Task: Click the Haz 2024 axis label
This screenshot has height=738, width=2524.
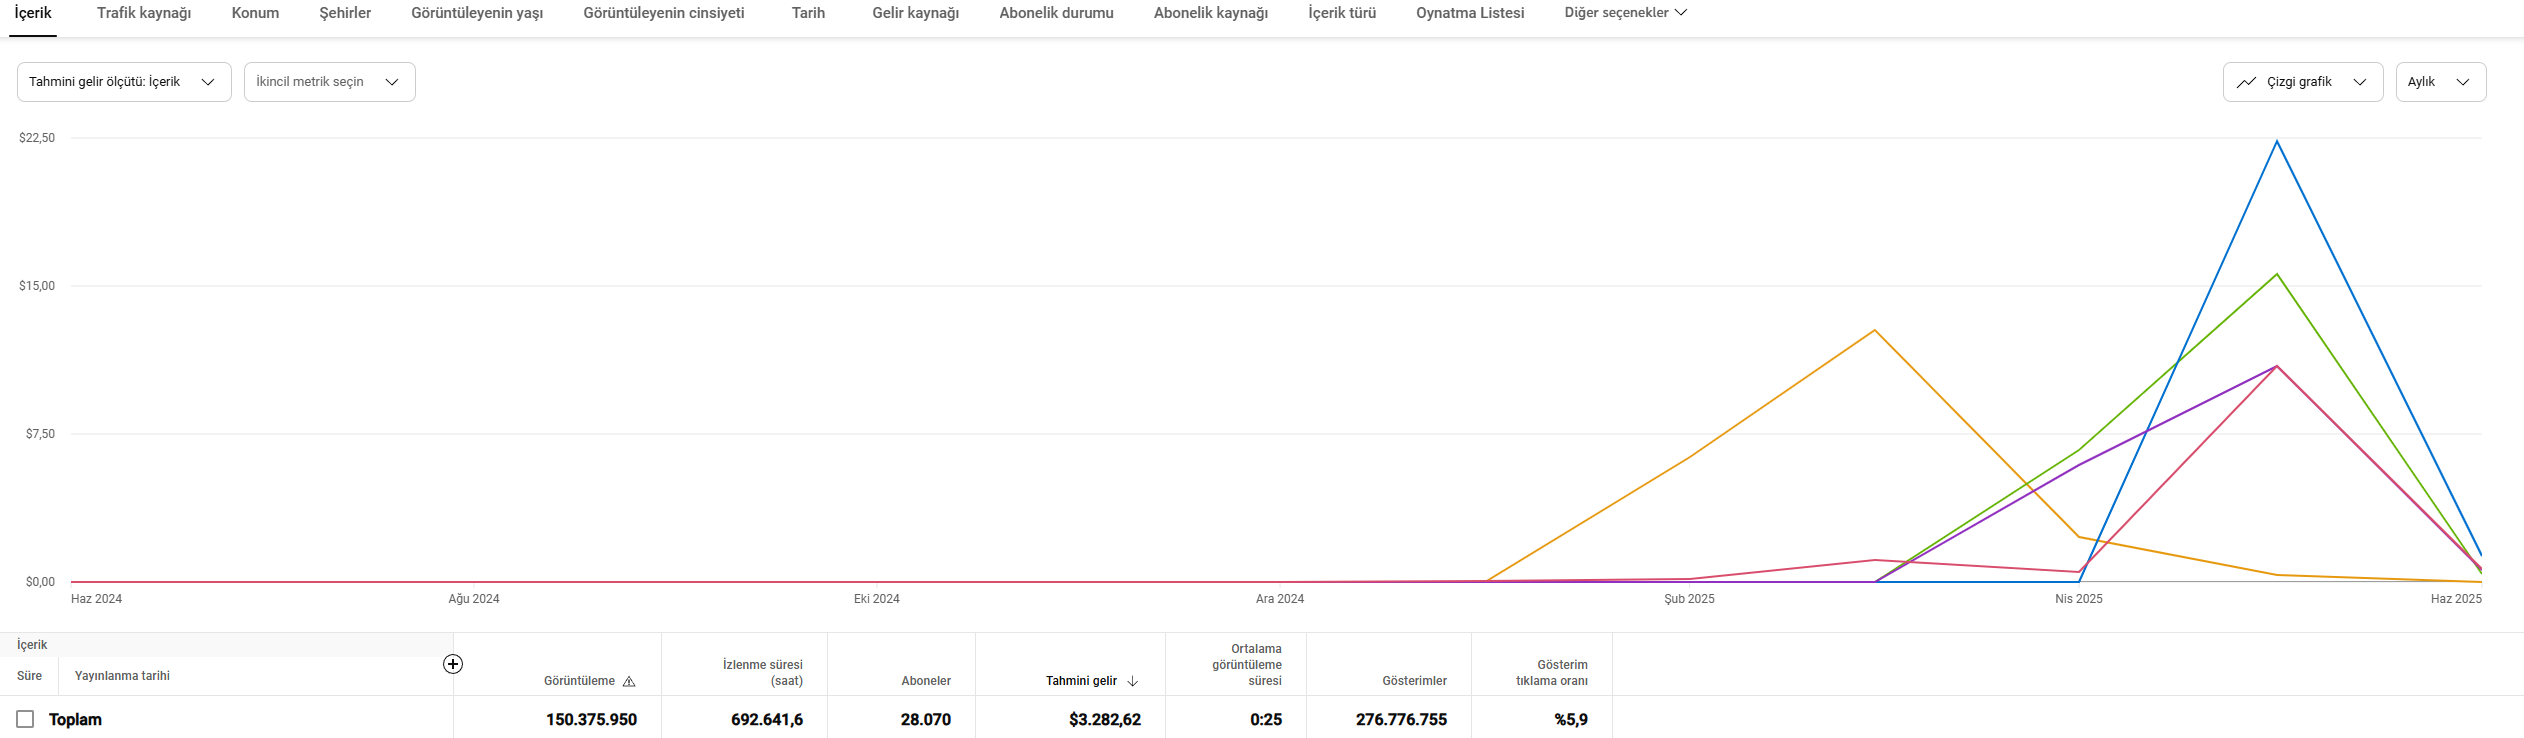Action: [96, 599]
